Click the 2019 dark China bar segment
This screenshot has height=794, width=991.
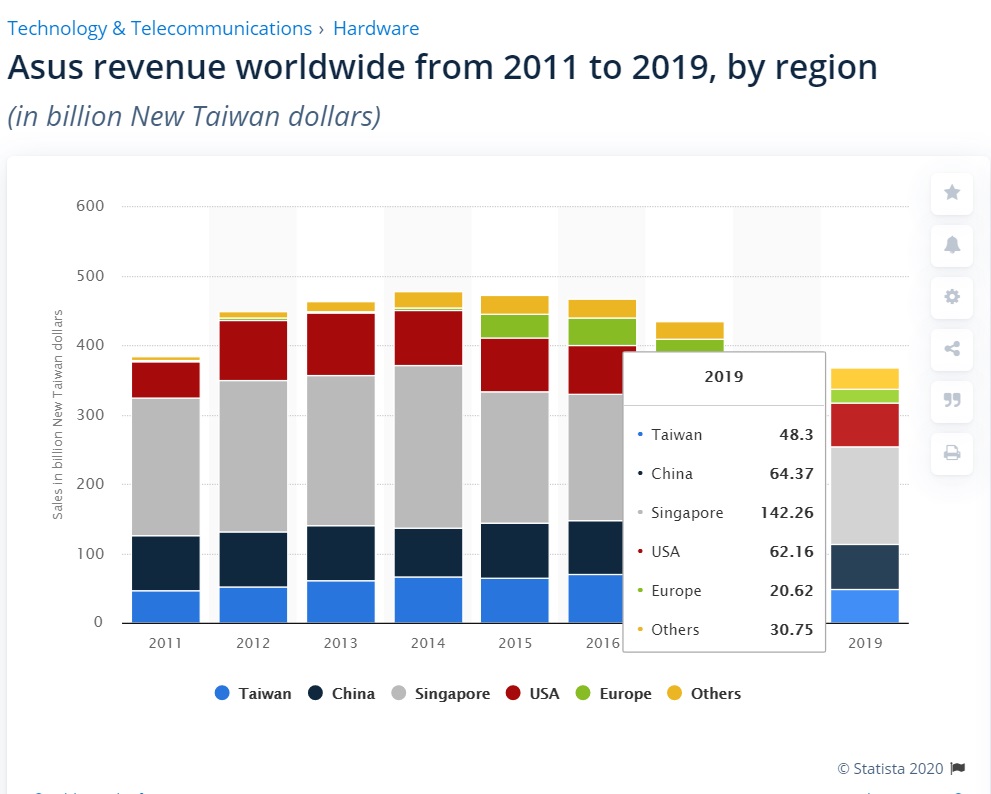[x=865, y=567]
